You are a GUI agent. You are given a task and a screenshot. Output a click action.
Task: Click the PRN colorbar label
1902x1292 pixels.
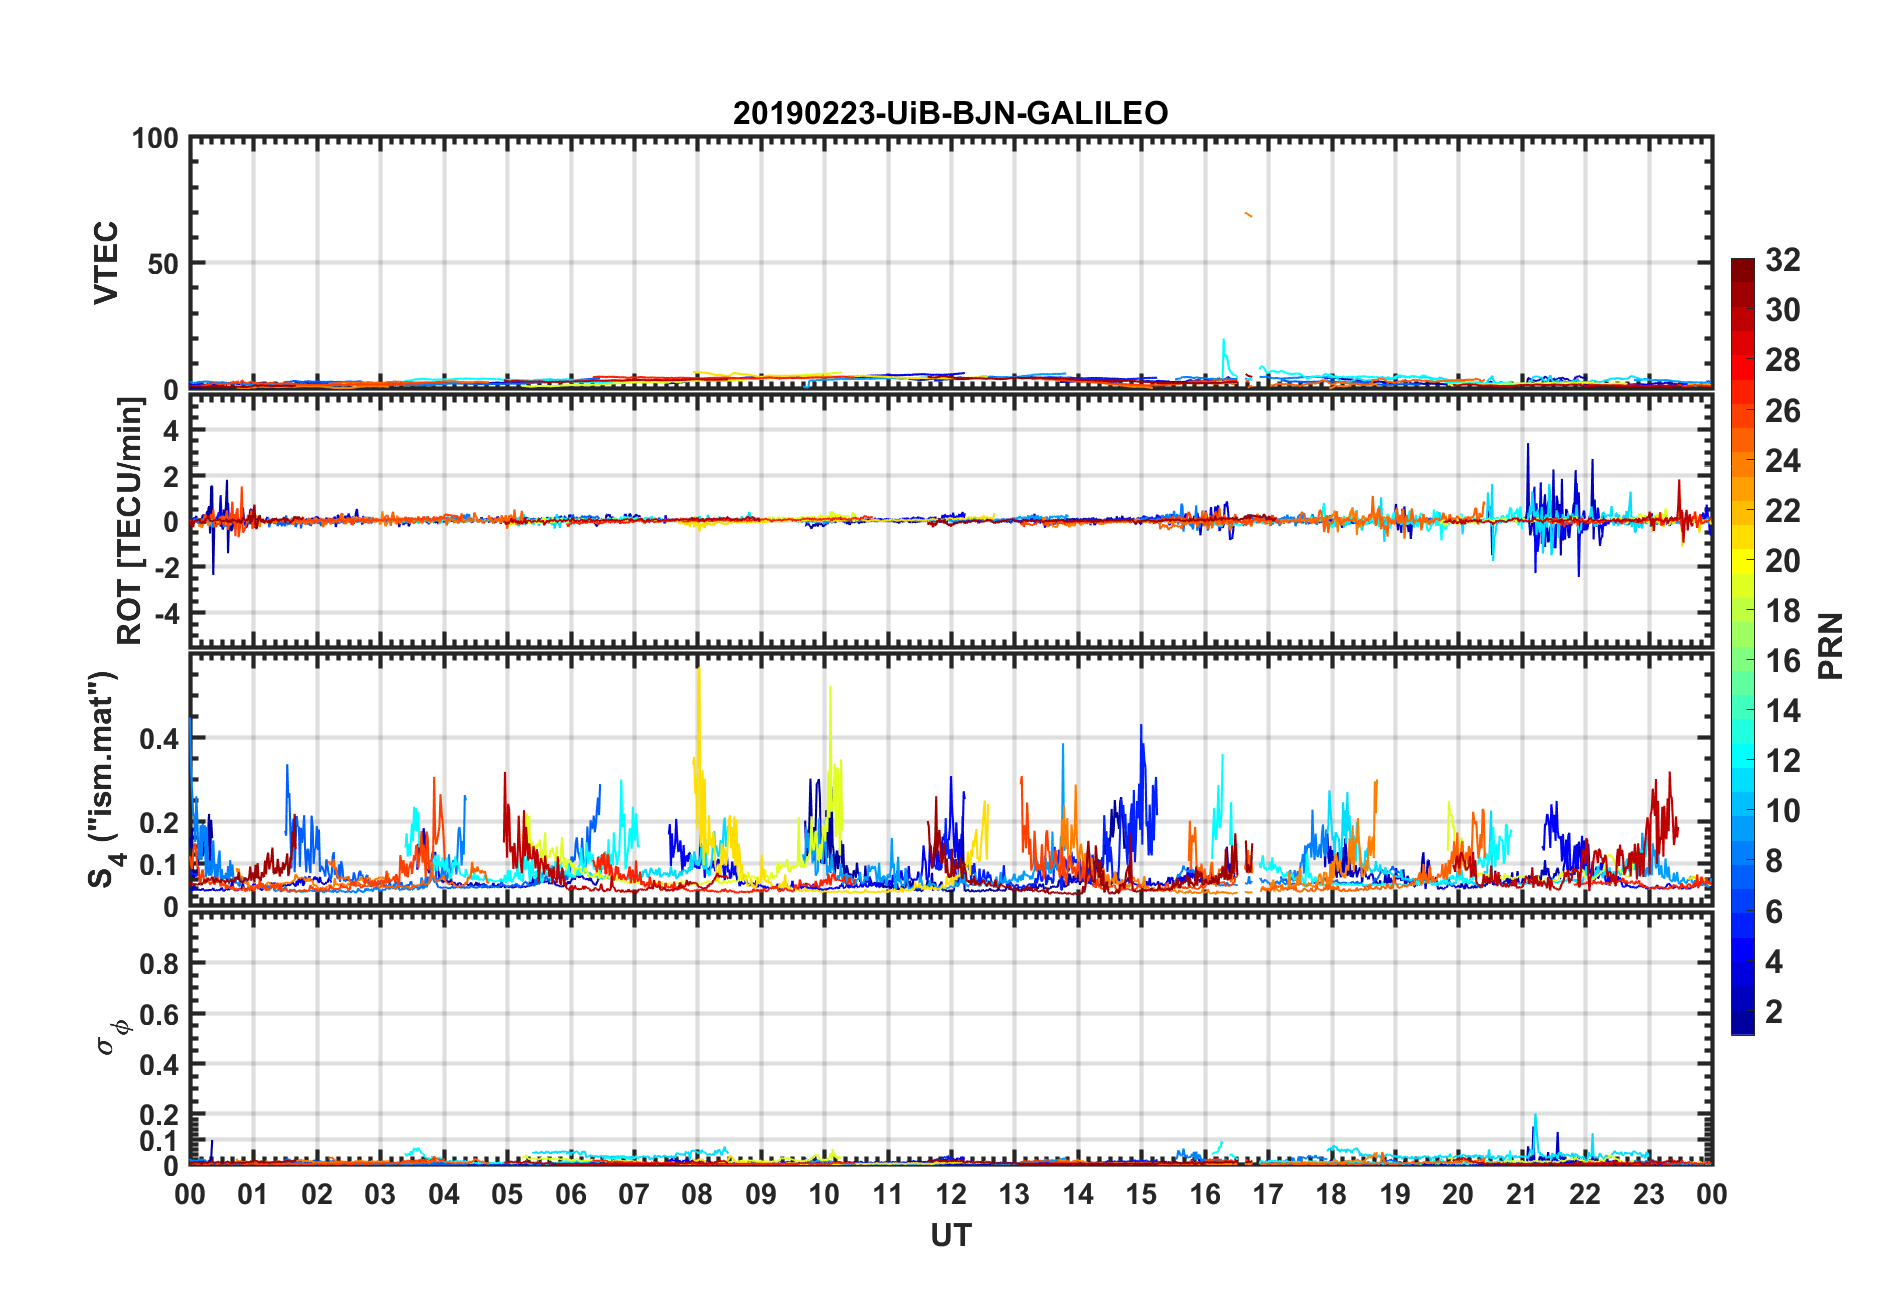tap(1831, 646)
